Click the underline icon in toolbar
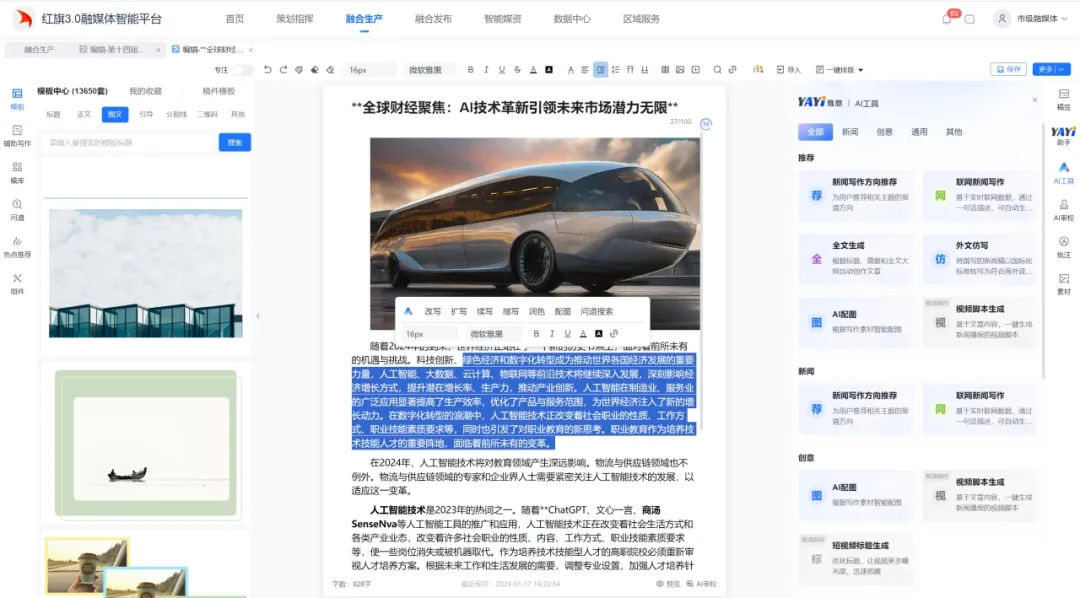Image resolution: width=1080 pixels, height=598 pixels. 502,69
